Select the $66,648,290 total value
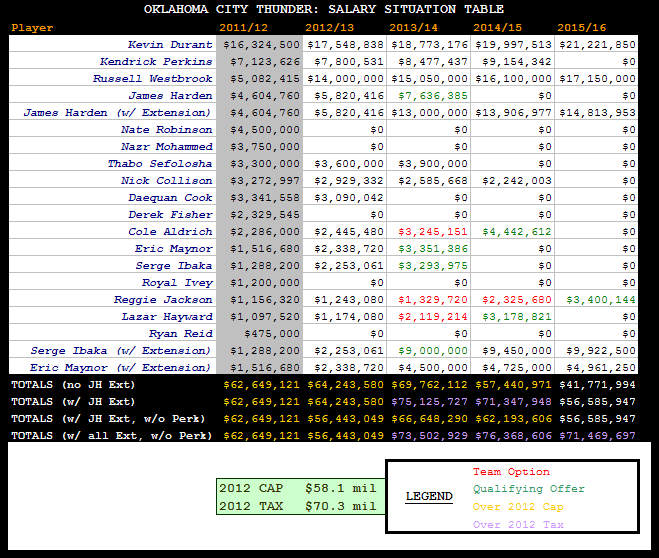 click(429, 418)
